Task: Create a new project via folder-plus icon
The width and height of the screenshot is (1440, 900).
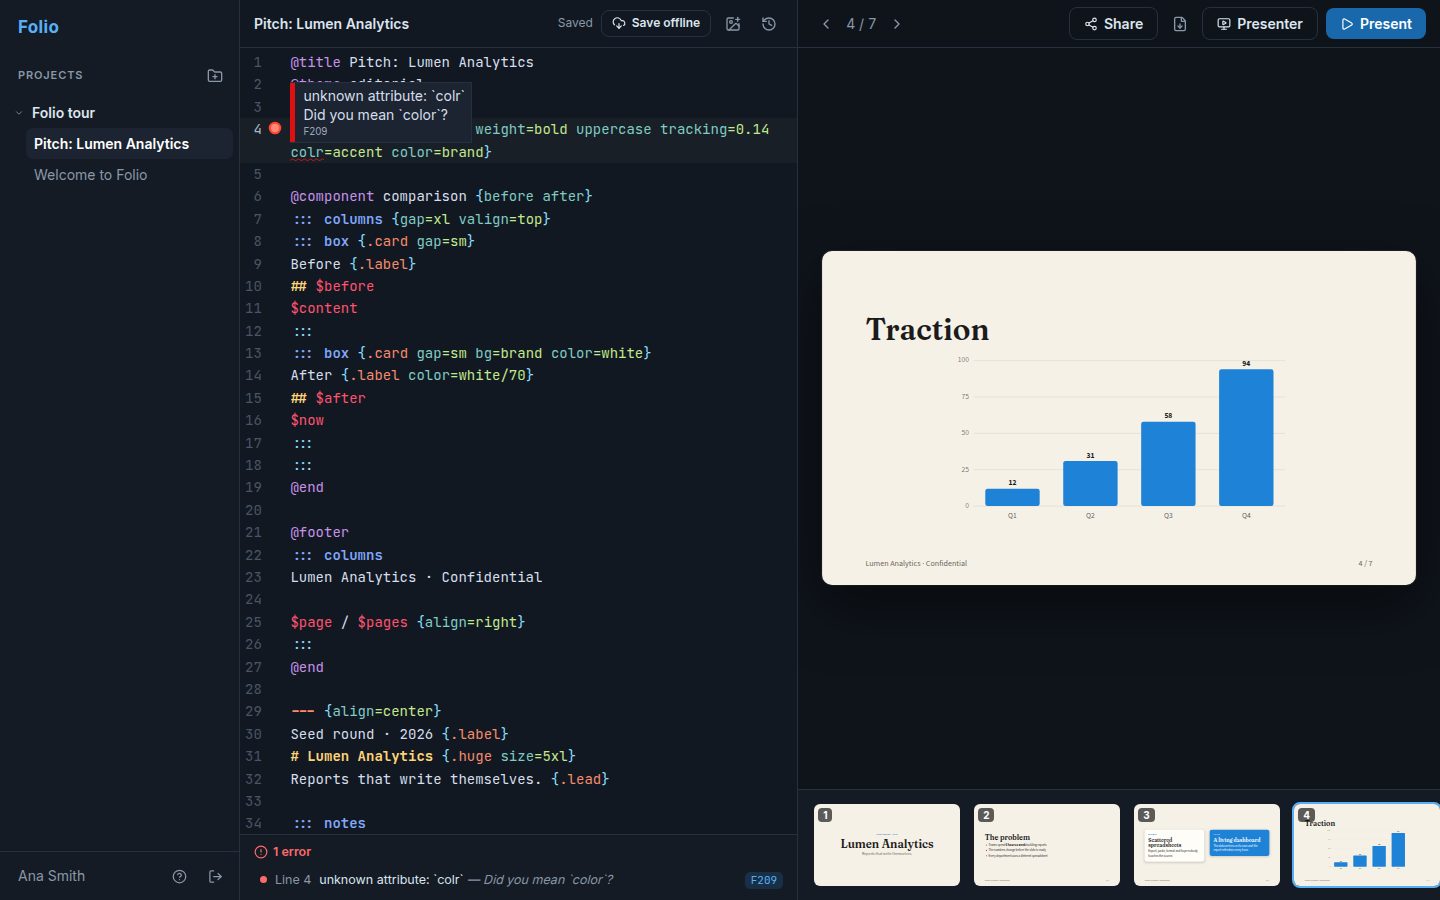Action: tap(215, 75)
